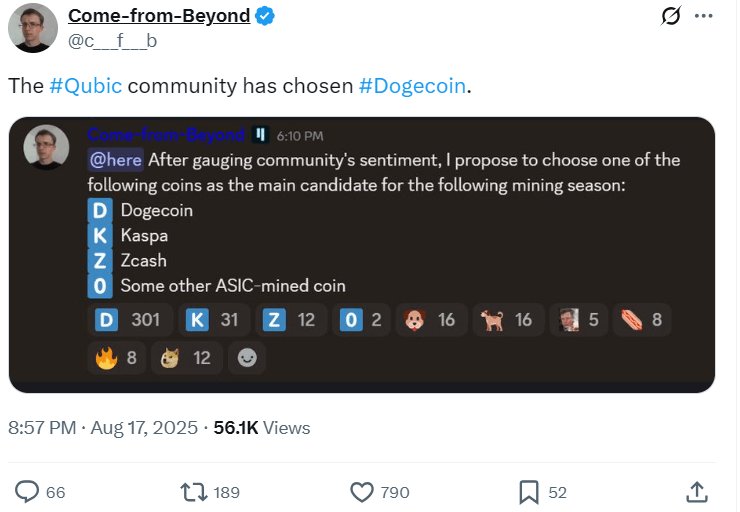Viewport: 740px width, 512px height.
Task: Open the add reaction smiley button
Action: [247, 358]
